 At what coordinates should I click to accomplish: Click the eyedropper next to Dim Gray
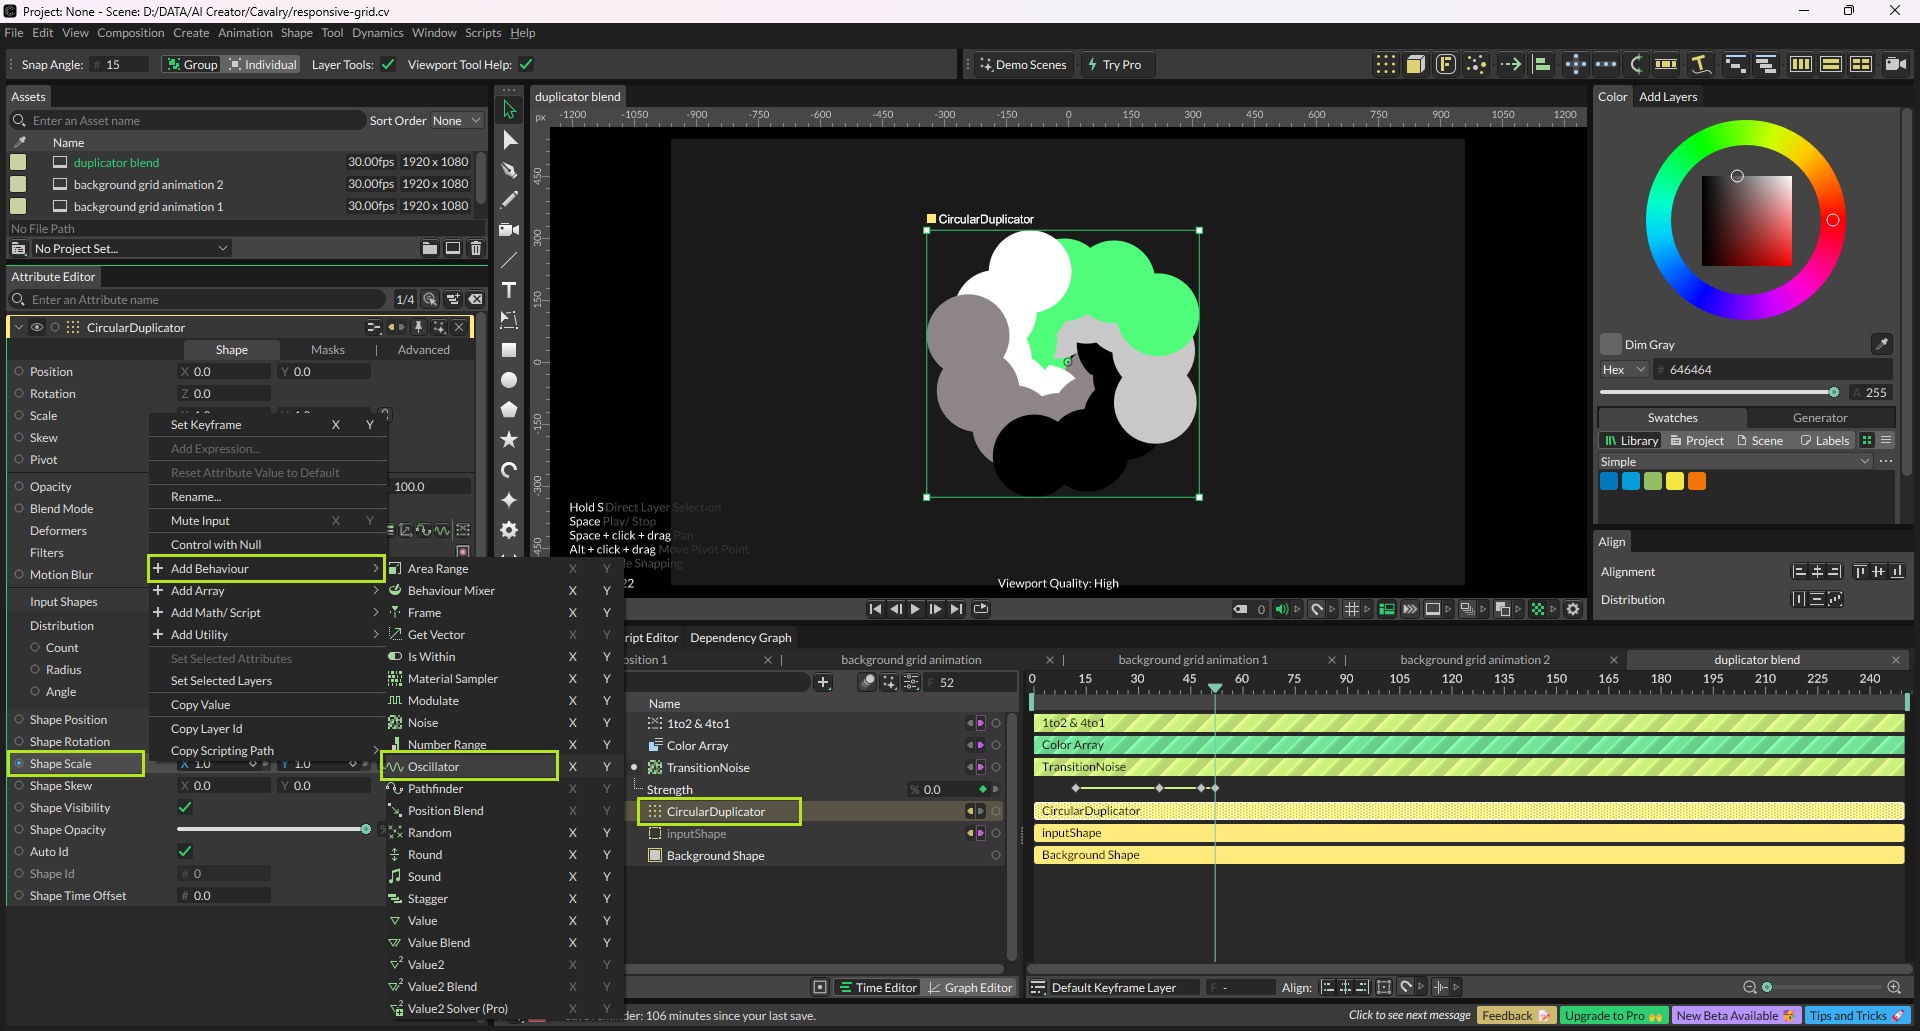1881,344
